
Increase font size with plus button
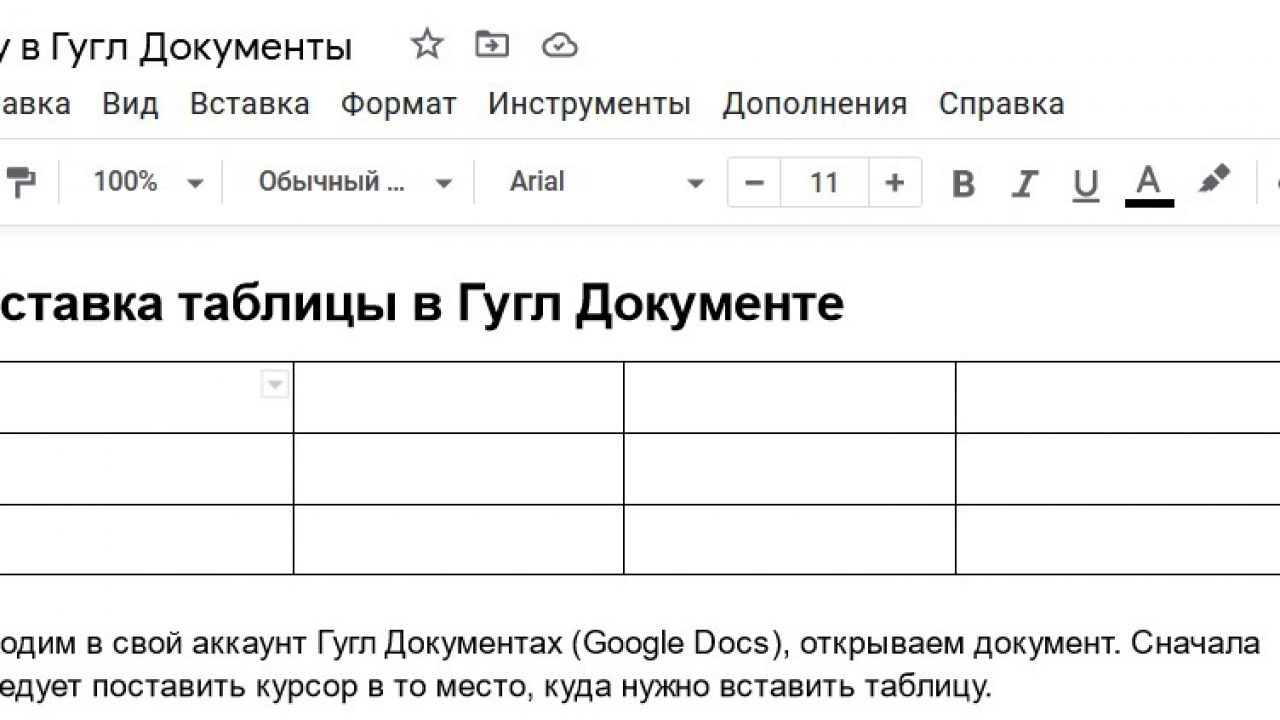tap(895, 182)
